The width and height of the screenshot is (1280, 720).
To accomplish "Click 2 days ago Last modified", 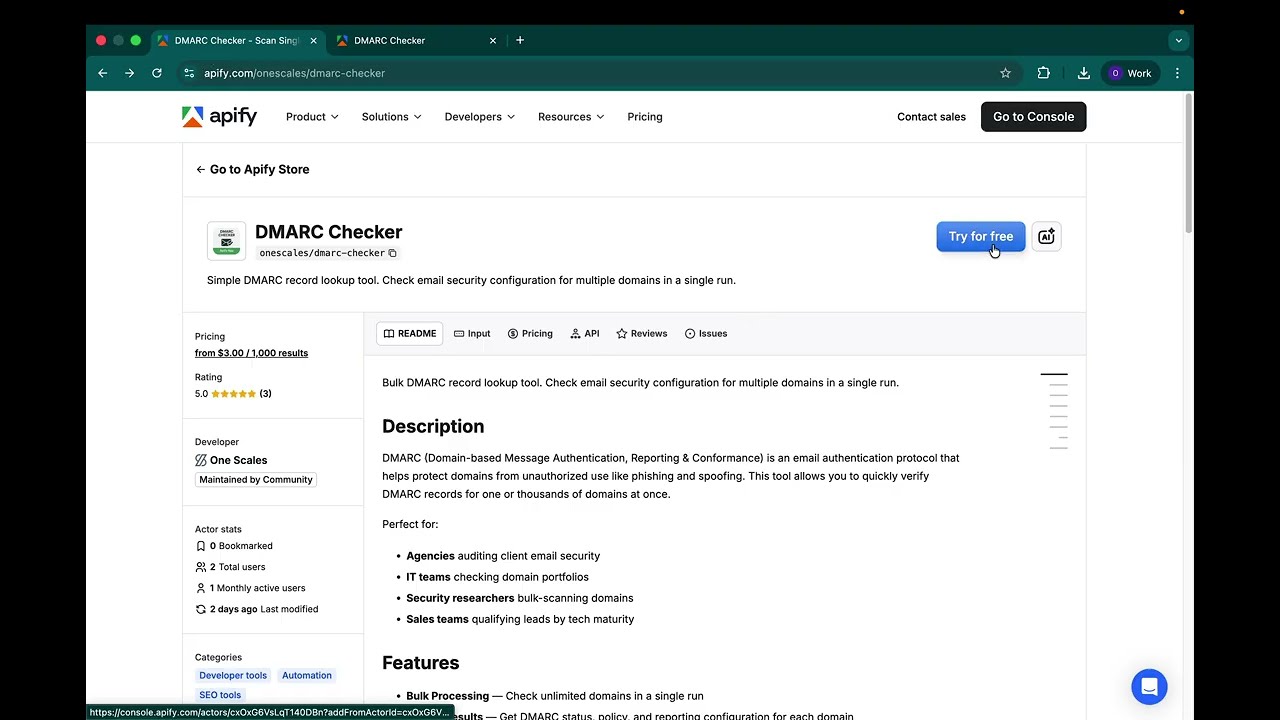I will (x=256, y=609).
